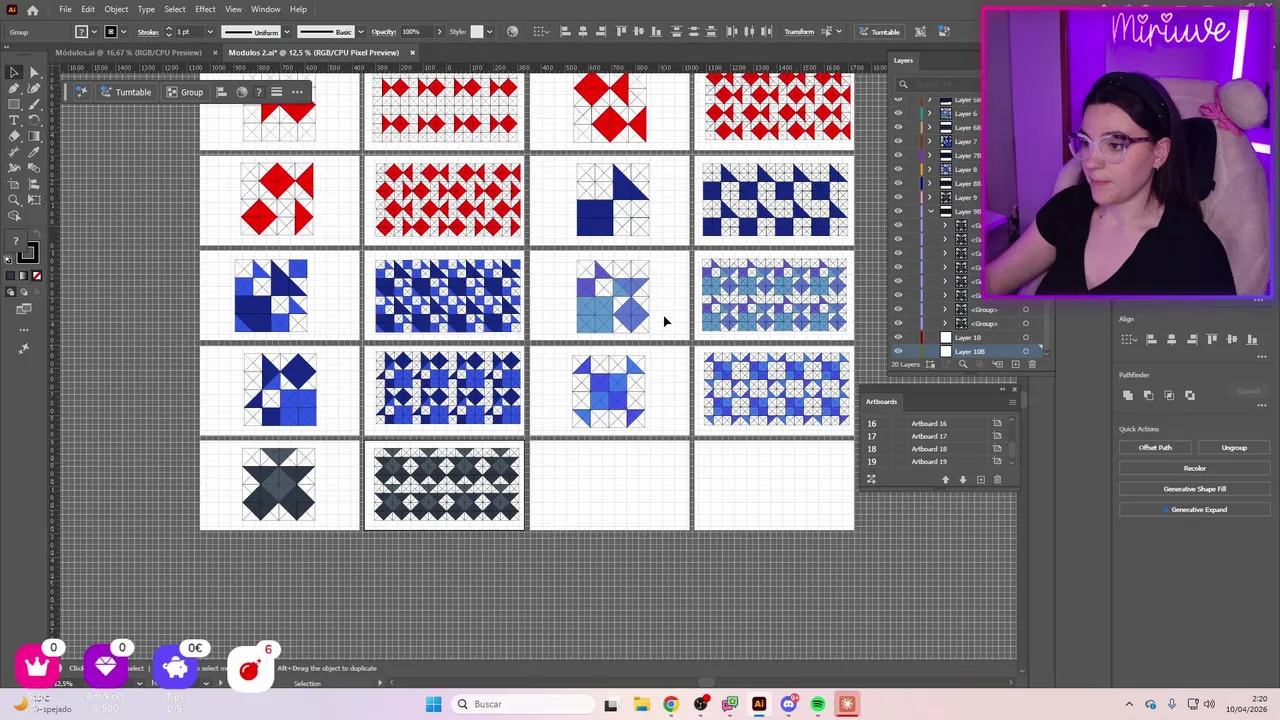Click the Offset Path quick action
The image size is (1280, 720).
pyautogui.click(x=1155, y=448)
